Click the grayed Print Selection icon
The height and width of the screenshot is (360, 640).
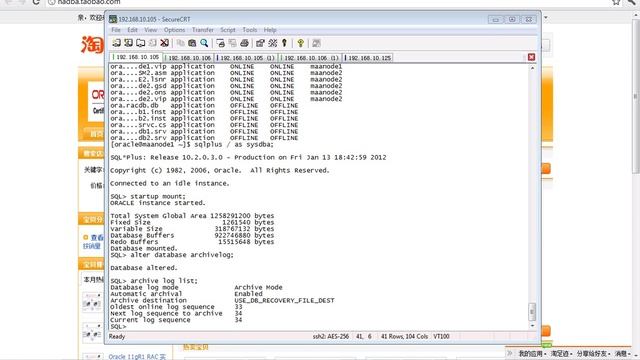[232, 43]
